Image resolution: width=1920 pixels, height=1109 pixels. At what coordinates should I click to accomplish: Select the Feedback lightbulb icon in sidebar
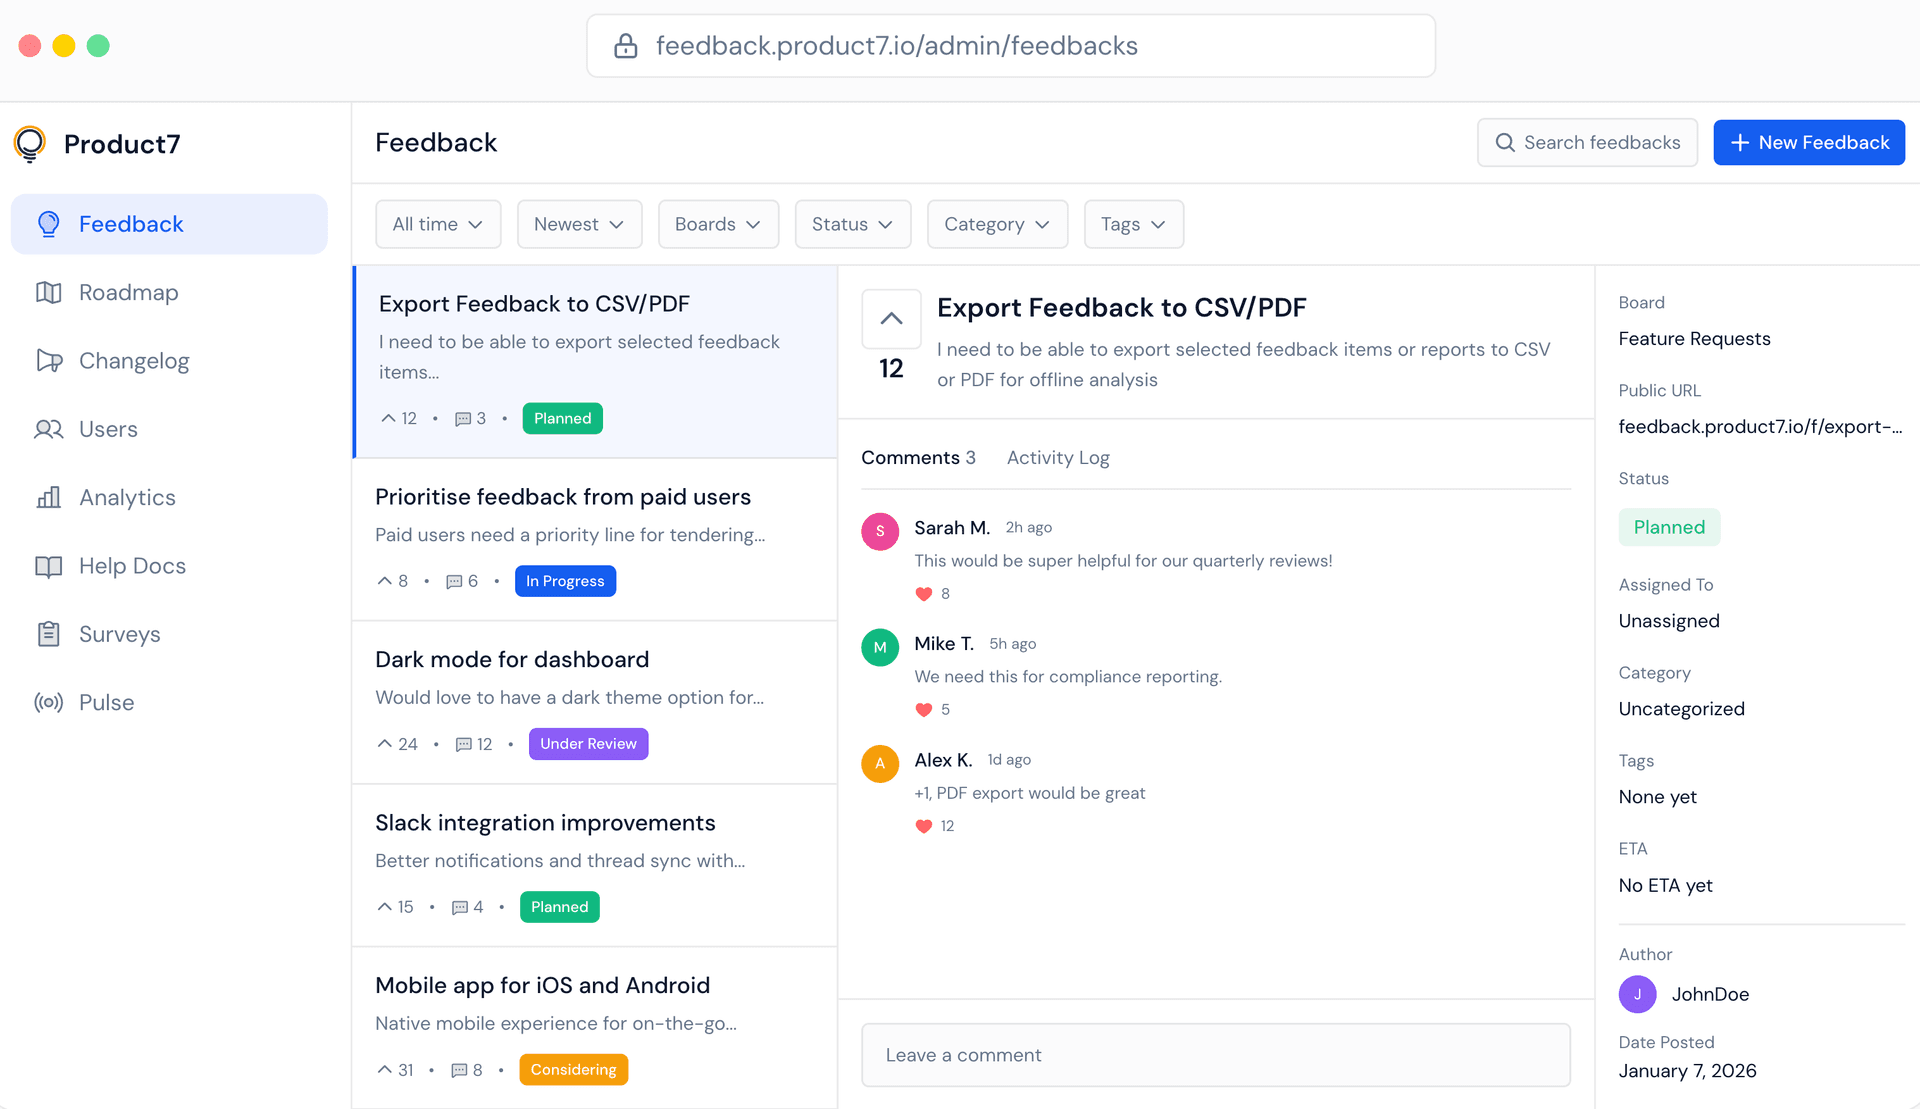tap(48, 223)
